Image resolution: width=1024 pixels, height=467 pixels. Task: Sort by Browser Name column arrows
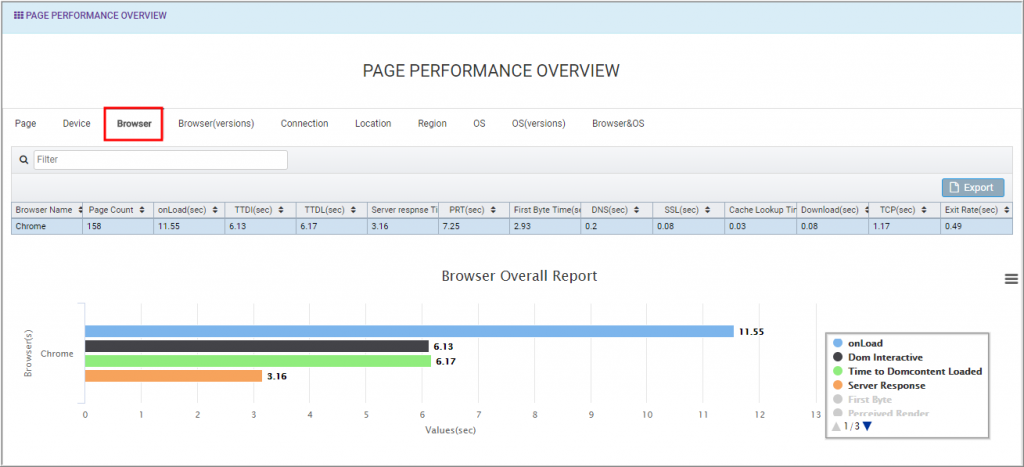pyautogui.click(x=80, y=210)
